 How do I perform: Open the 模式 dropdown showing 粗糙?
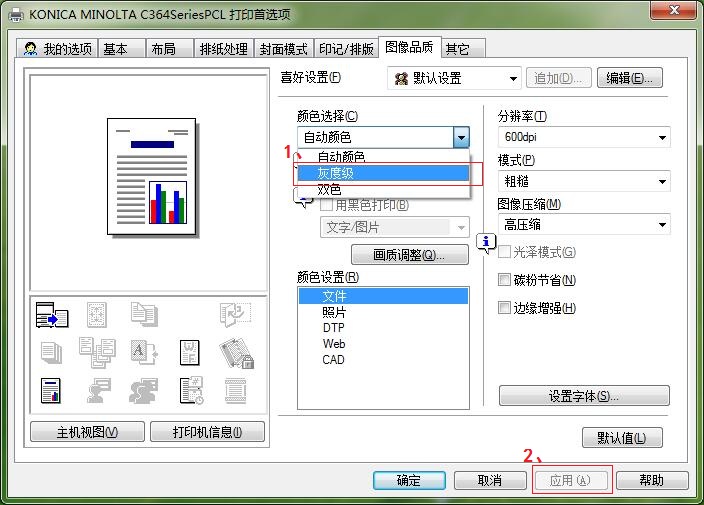click(584, 182)
